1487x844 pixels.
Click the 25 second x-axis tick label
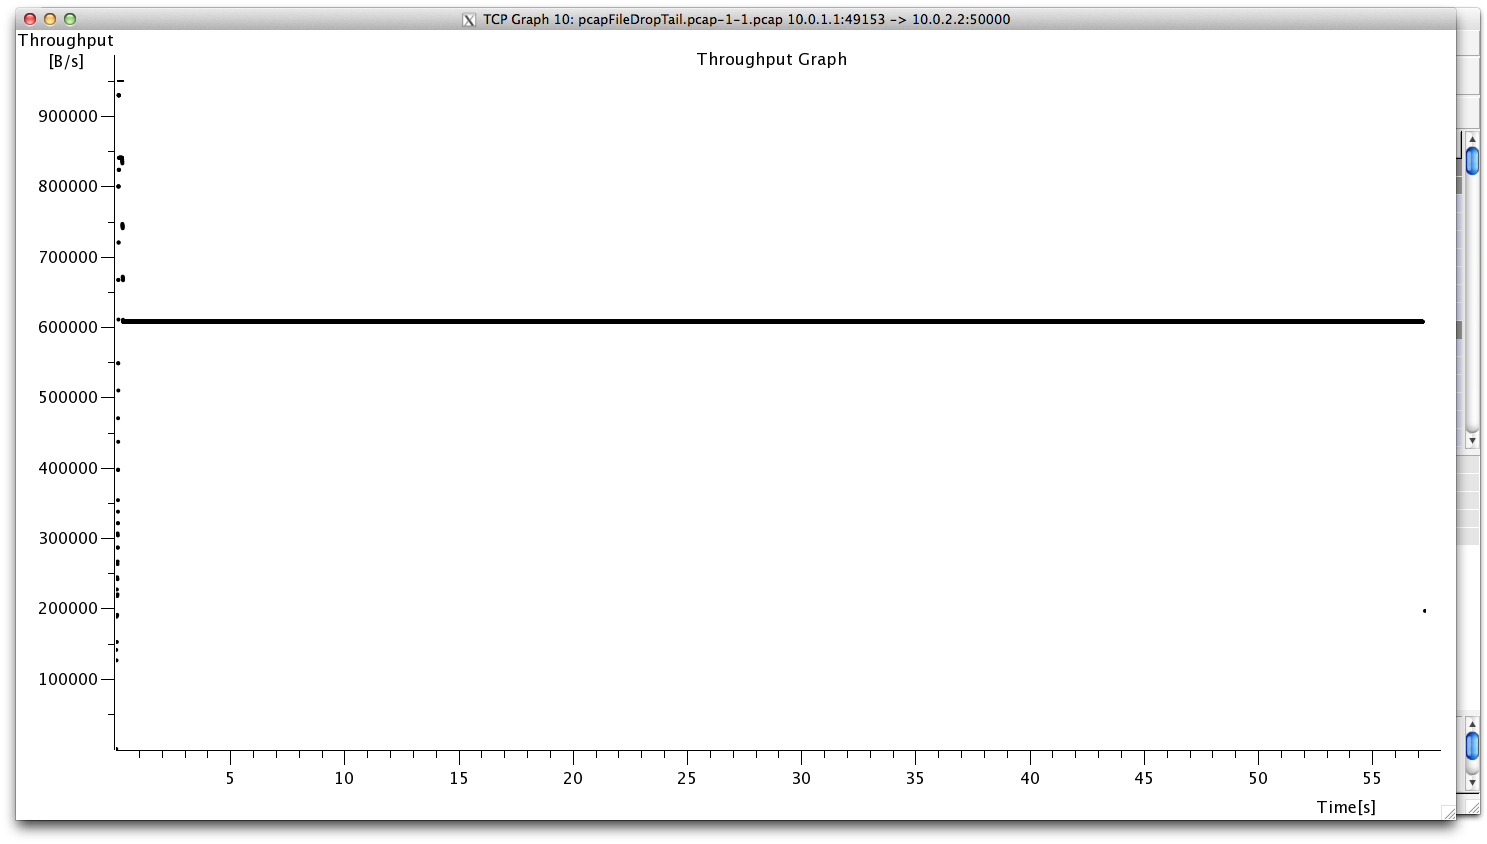pos(687,778)
